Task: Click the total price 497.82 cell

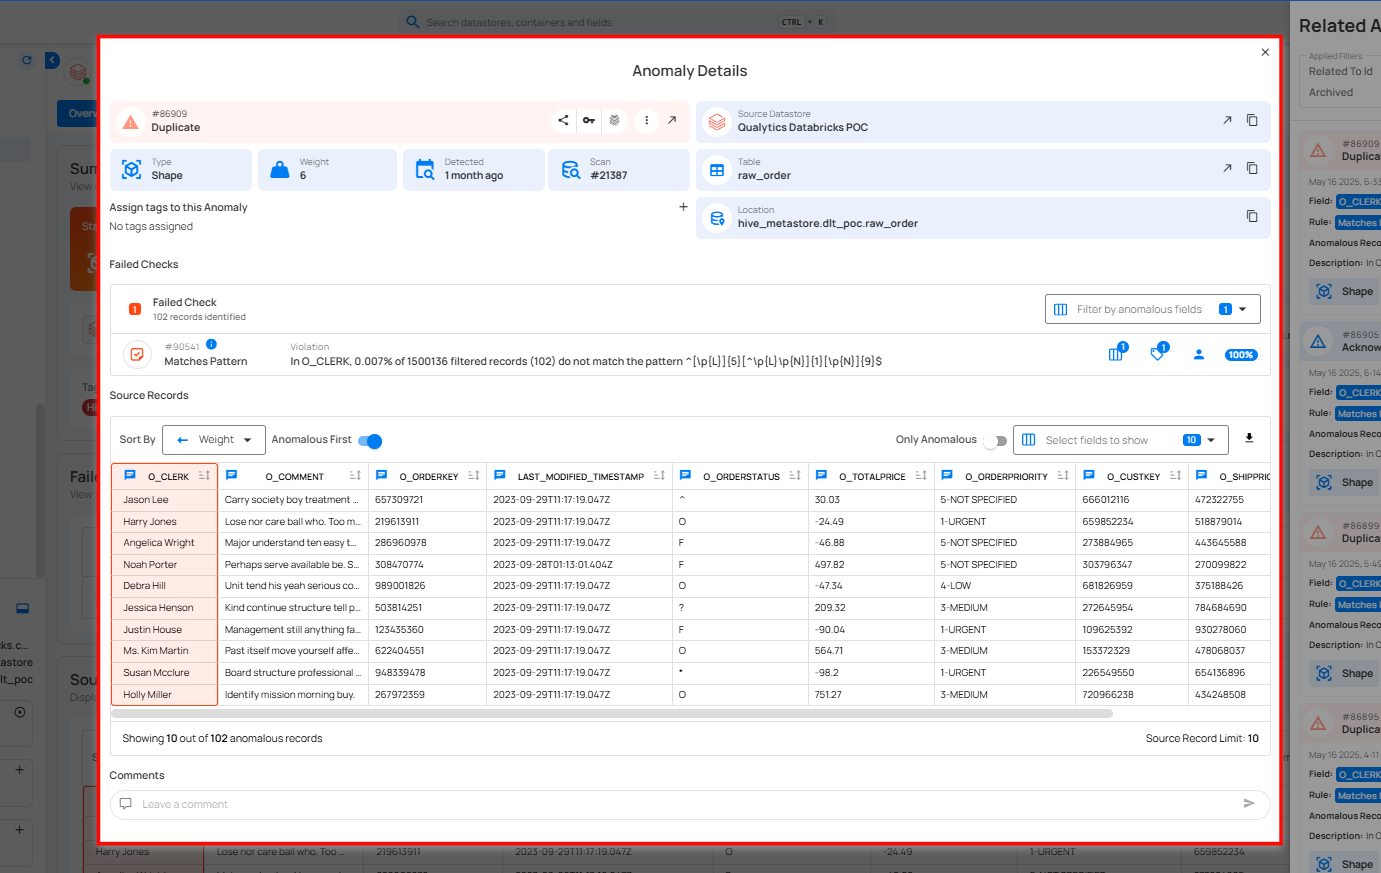Action: point(871,564)
